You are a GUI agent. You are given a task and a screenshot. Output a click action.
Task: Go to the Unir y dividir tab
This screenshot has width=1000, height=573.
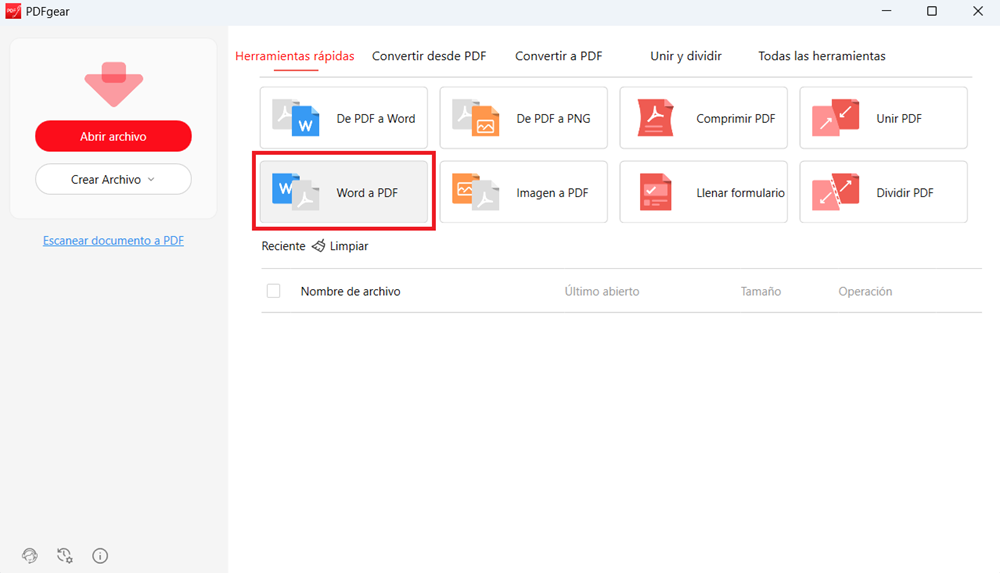point(686,56)
